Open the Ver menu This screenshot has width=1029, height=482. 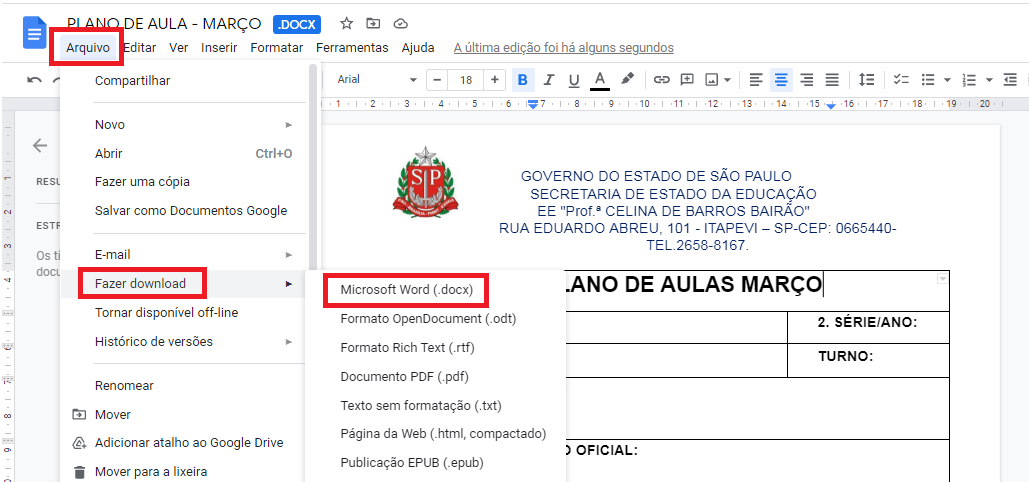[x=178, y=47]
